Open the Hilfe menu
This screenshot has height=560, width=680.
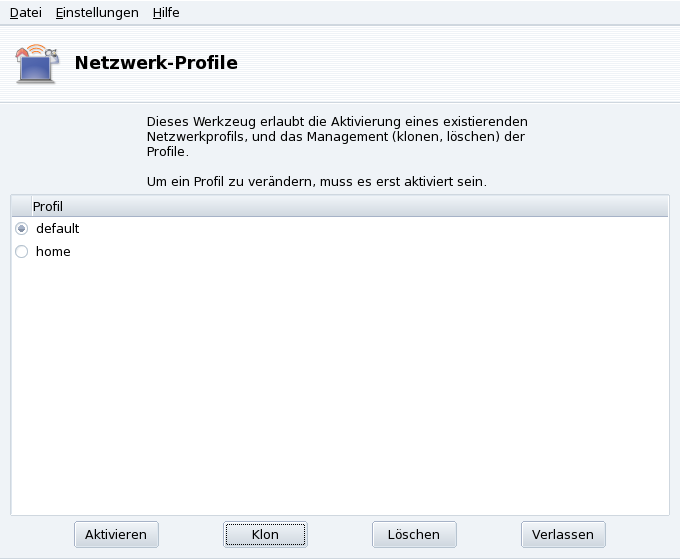[166, 13]
